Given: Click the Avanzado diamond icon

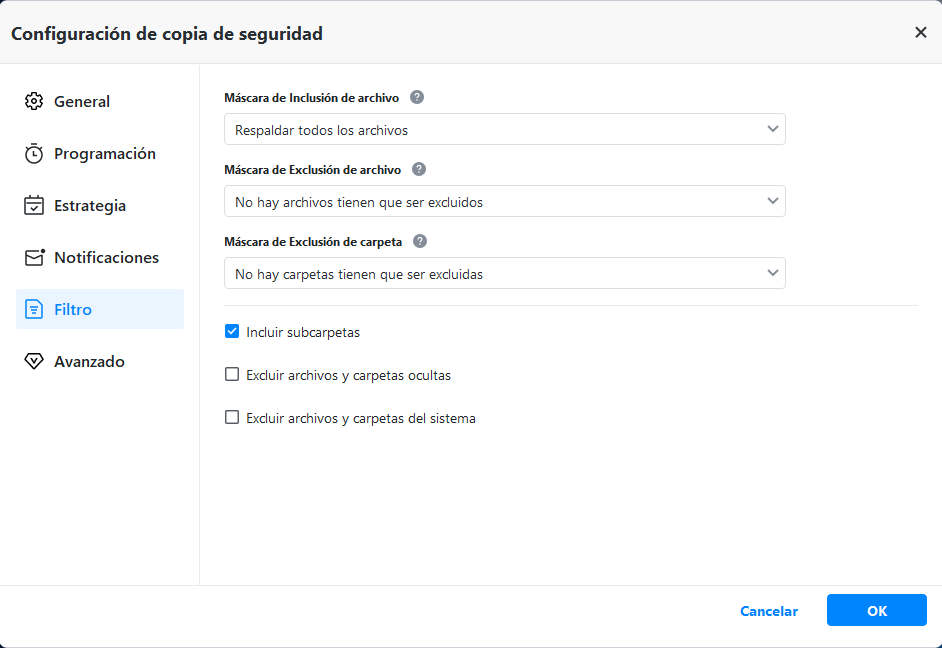Looking at the screenshot, I should point(34,361).
